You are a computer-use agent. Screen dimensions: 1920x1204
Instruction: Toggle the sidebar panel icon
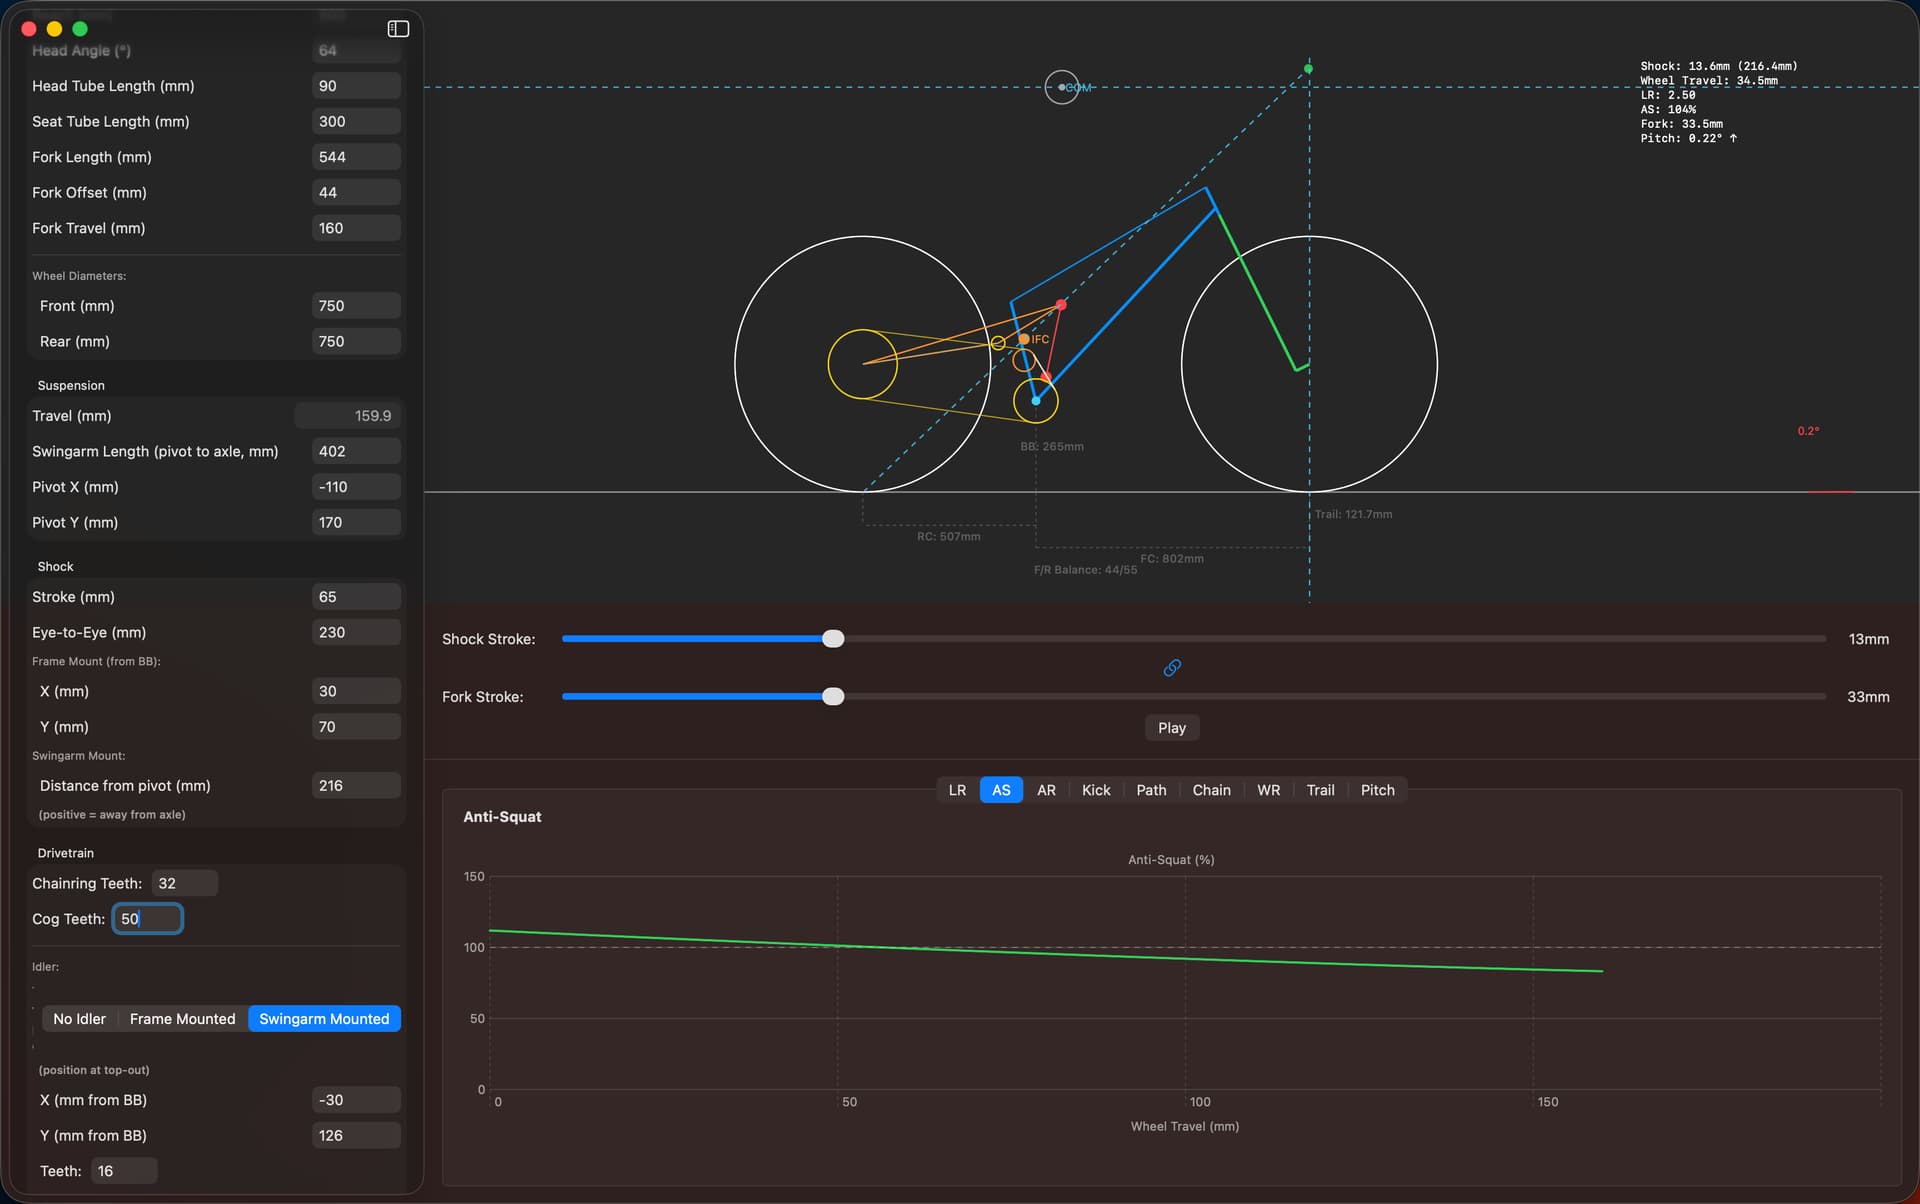pyautogui.click(x=398, y=29)
